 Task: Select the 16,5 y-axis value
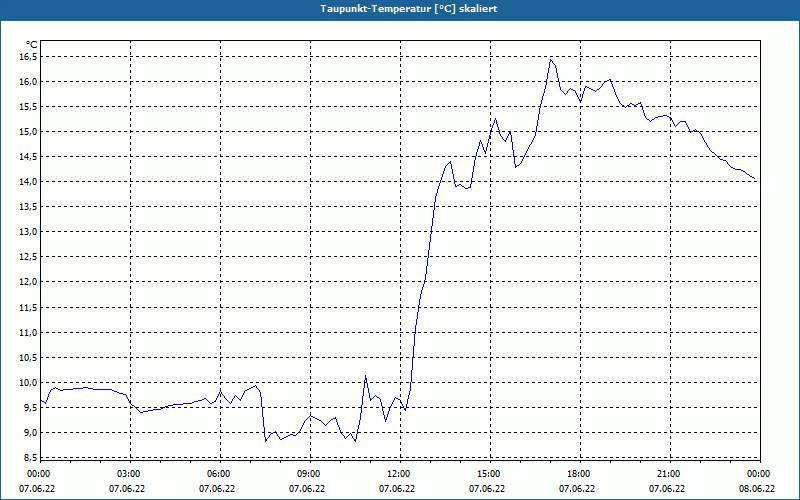28,57
